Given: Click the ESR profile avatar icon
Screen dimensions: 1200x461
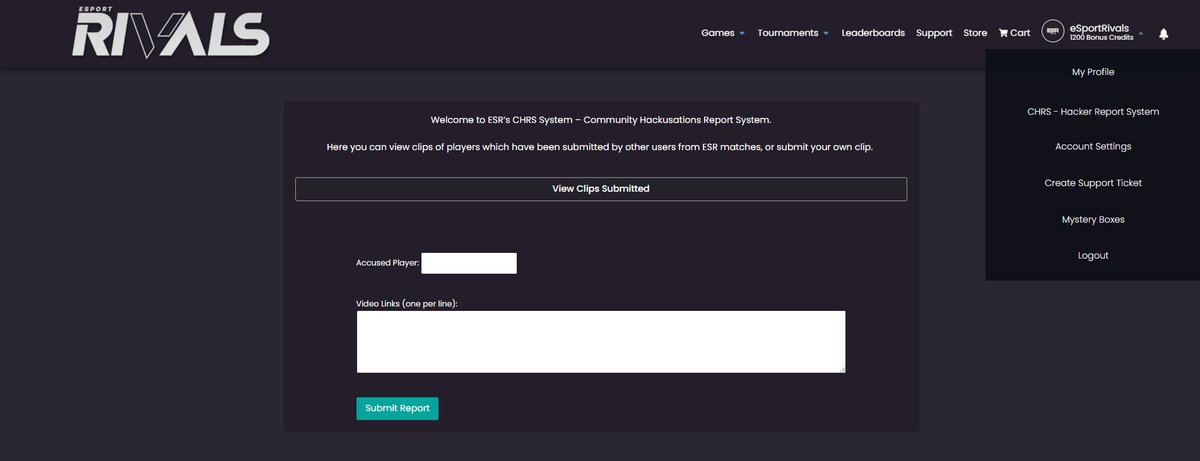Looking at the screenshot, I should pyautogui.click(x=1052, y=32).
